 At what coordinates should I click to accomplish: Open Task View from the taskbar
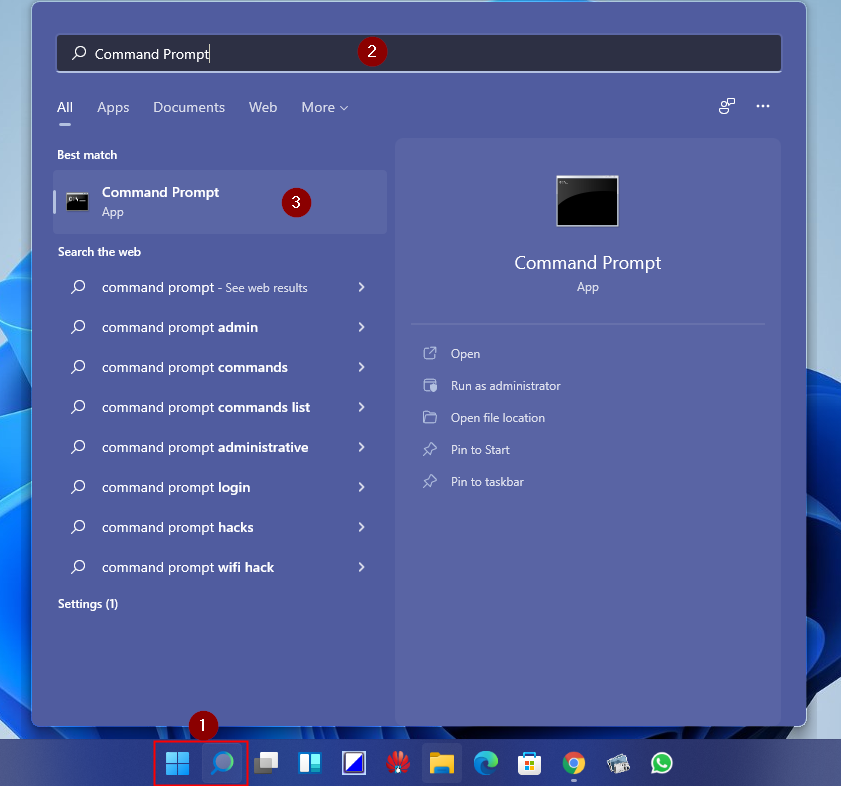[x=265, y=763]
